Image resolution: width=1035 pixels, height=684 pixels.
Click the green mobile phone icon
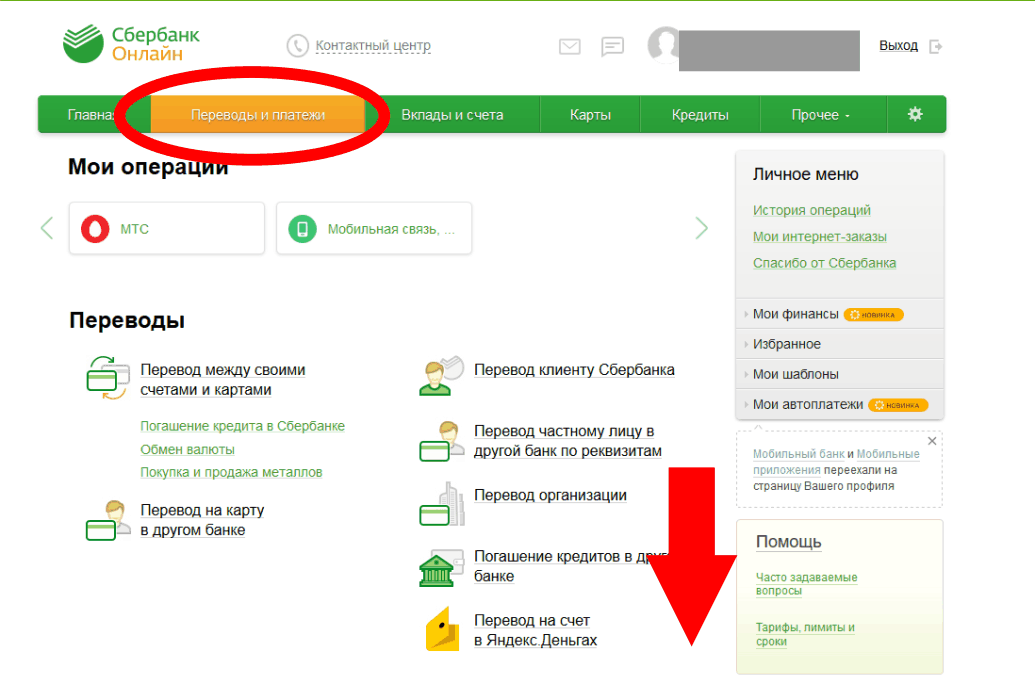[302, 228]
